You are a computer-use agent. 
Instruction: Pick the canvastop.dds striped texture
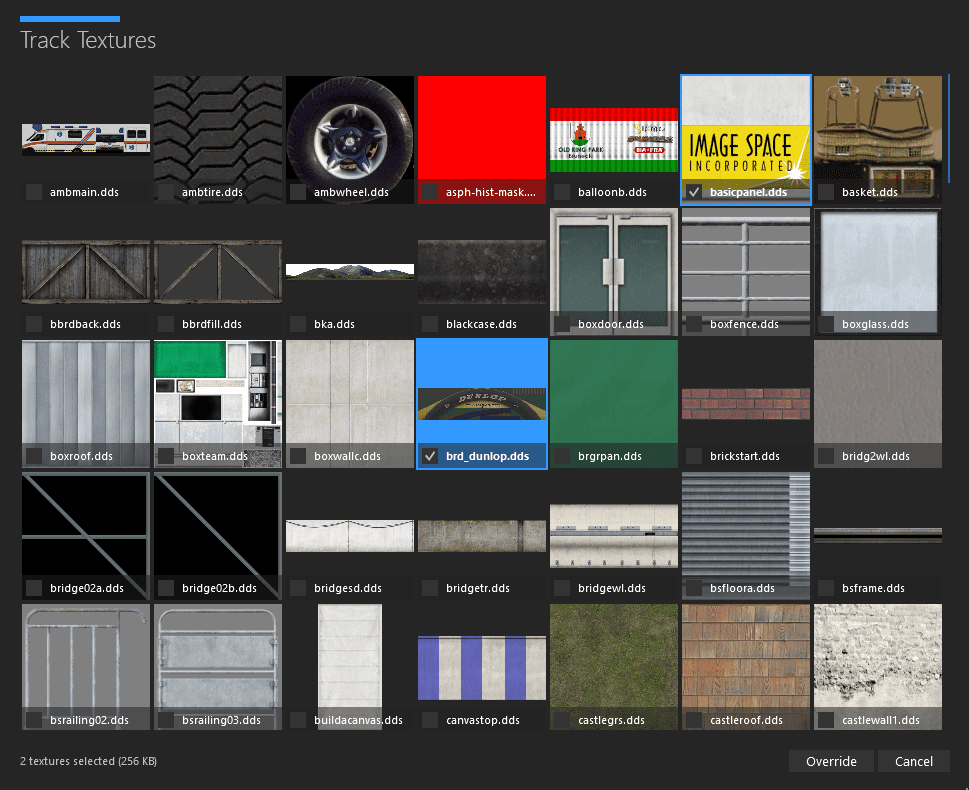coord(481,666)
